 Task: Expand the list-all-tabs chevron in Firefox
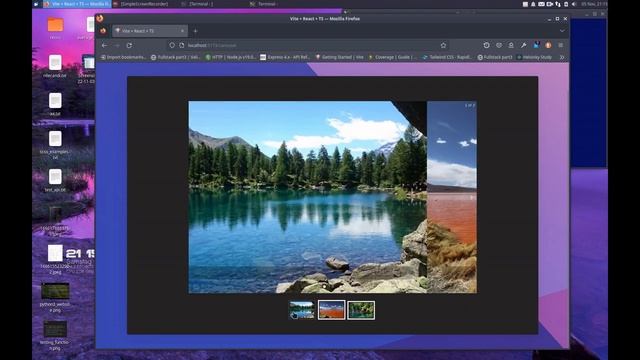pyautogui.click(x=562, y=31)
